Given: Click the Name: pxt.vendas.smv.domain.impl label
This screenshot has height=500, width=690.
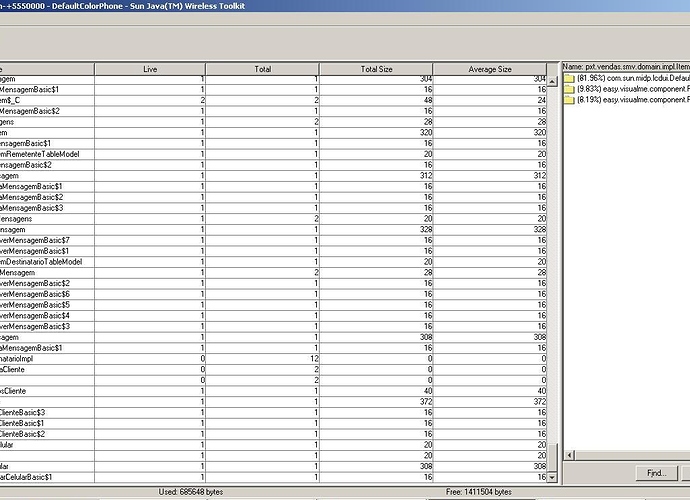Looking at the screenshot, I should [626, 67].
